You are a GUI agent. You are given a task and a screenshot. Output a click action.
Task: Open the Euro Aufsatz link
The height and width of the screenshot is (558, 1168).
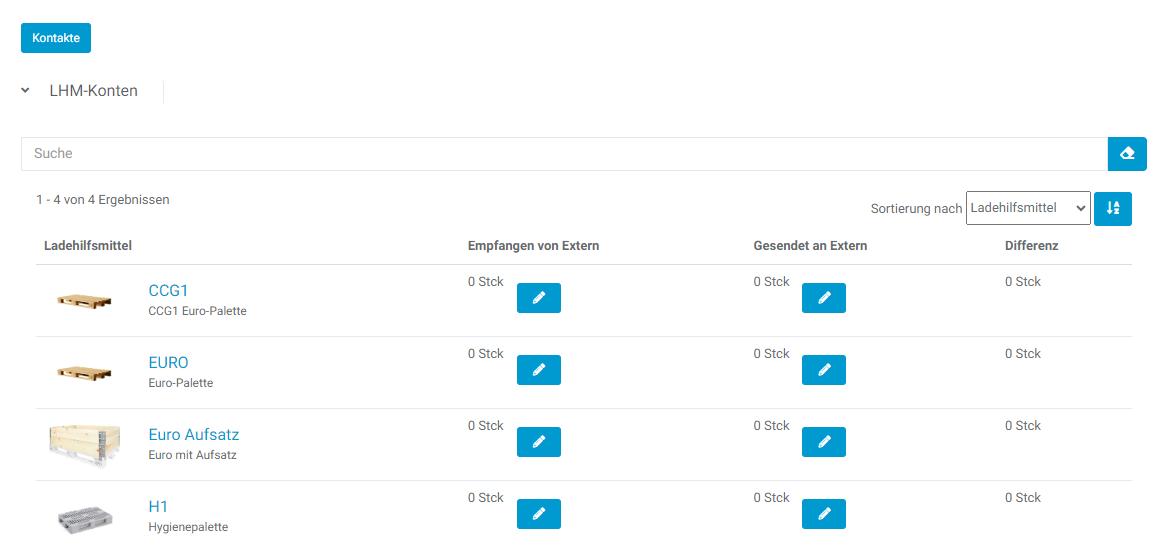pyautogui.click(x=193, y=435)
